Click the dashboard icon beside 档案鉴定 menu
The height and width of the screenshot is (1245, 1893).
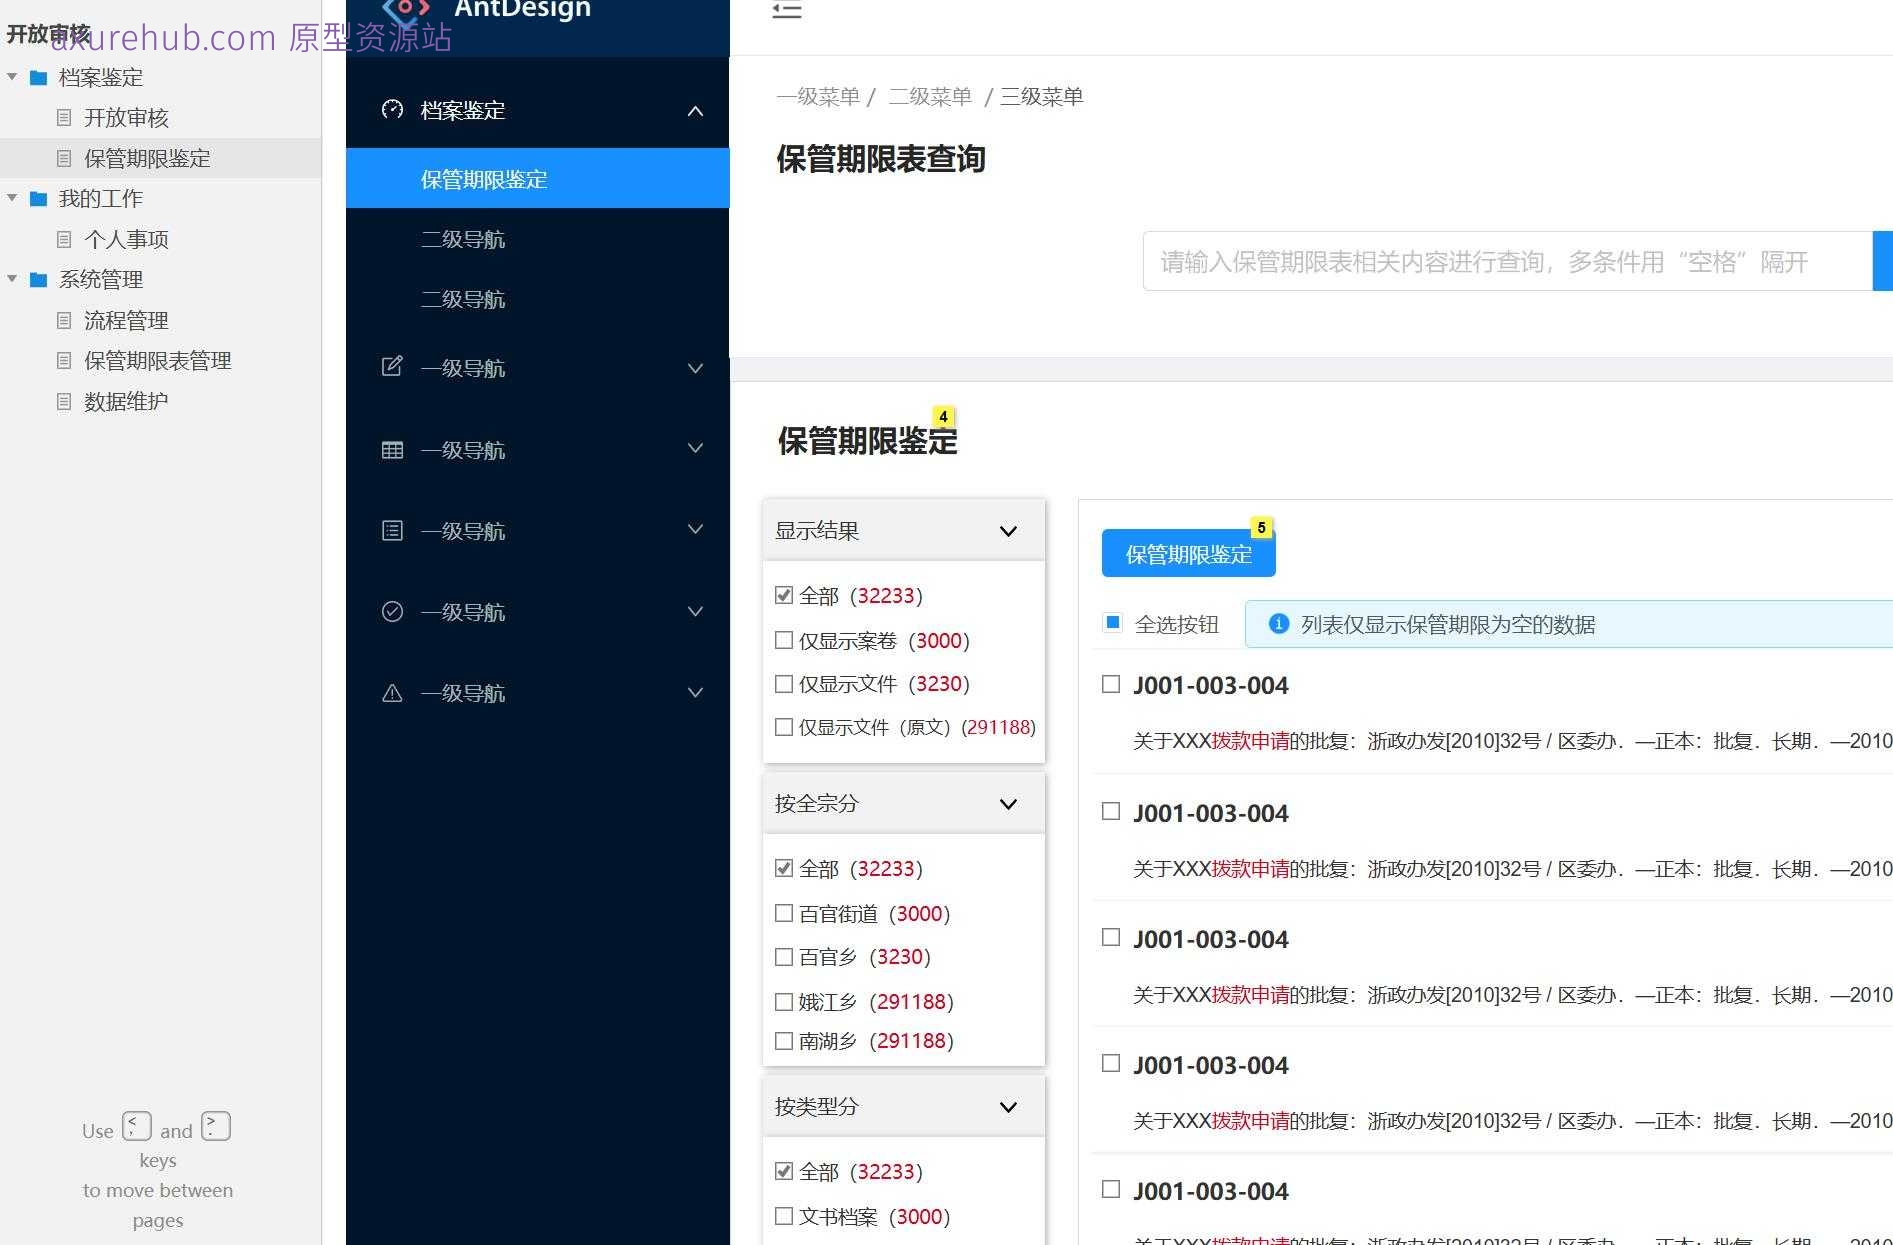point(392,111)
